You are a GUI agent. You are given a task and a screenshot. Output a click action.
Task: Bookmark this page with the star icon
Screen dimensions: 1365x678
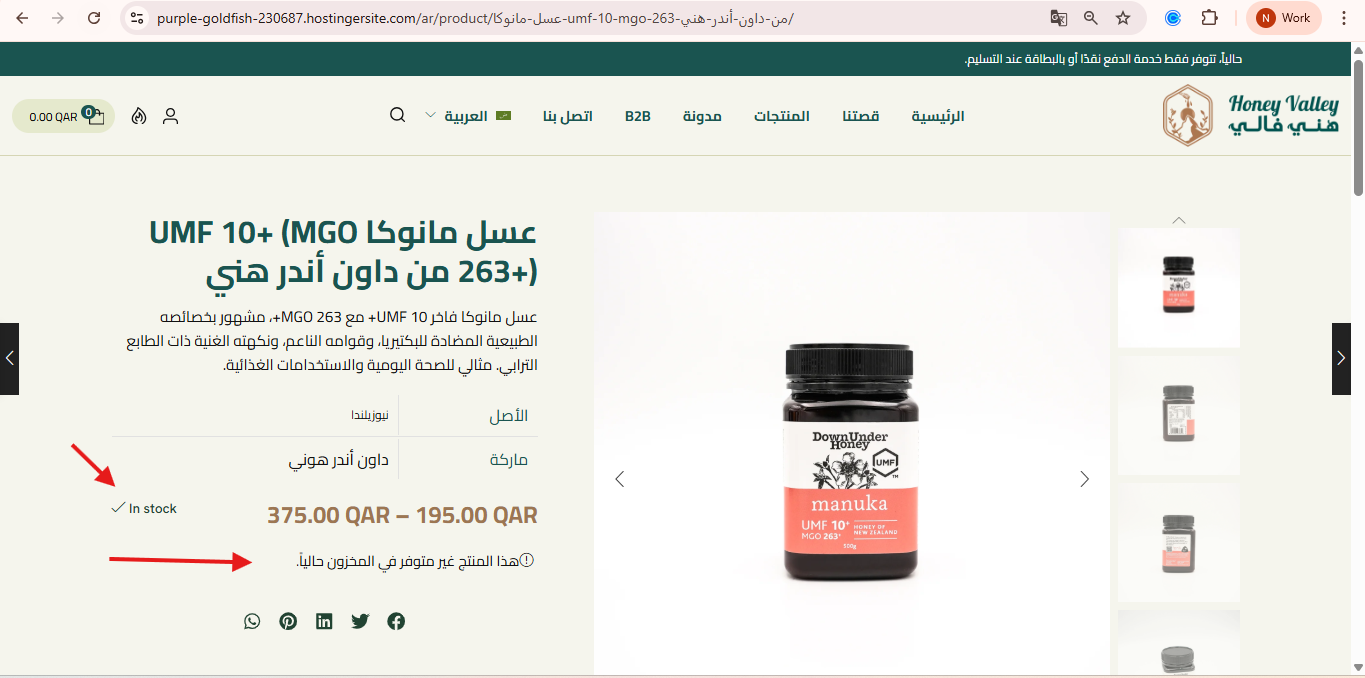(1123, 18)
